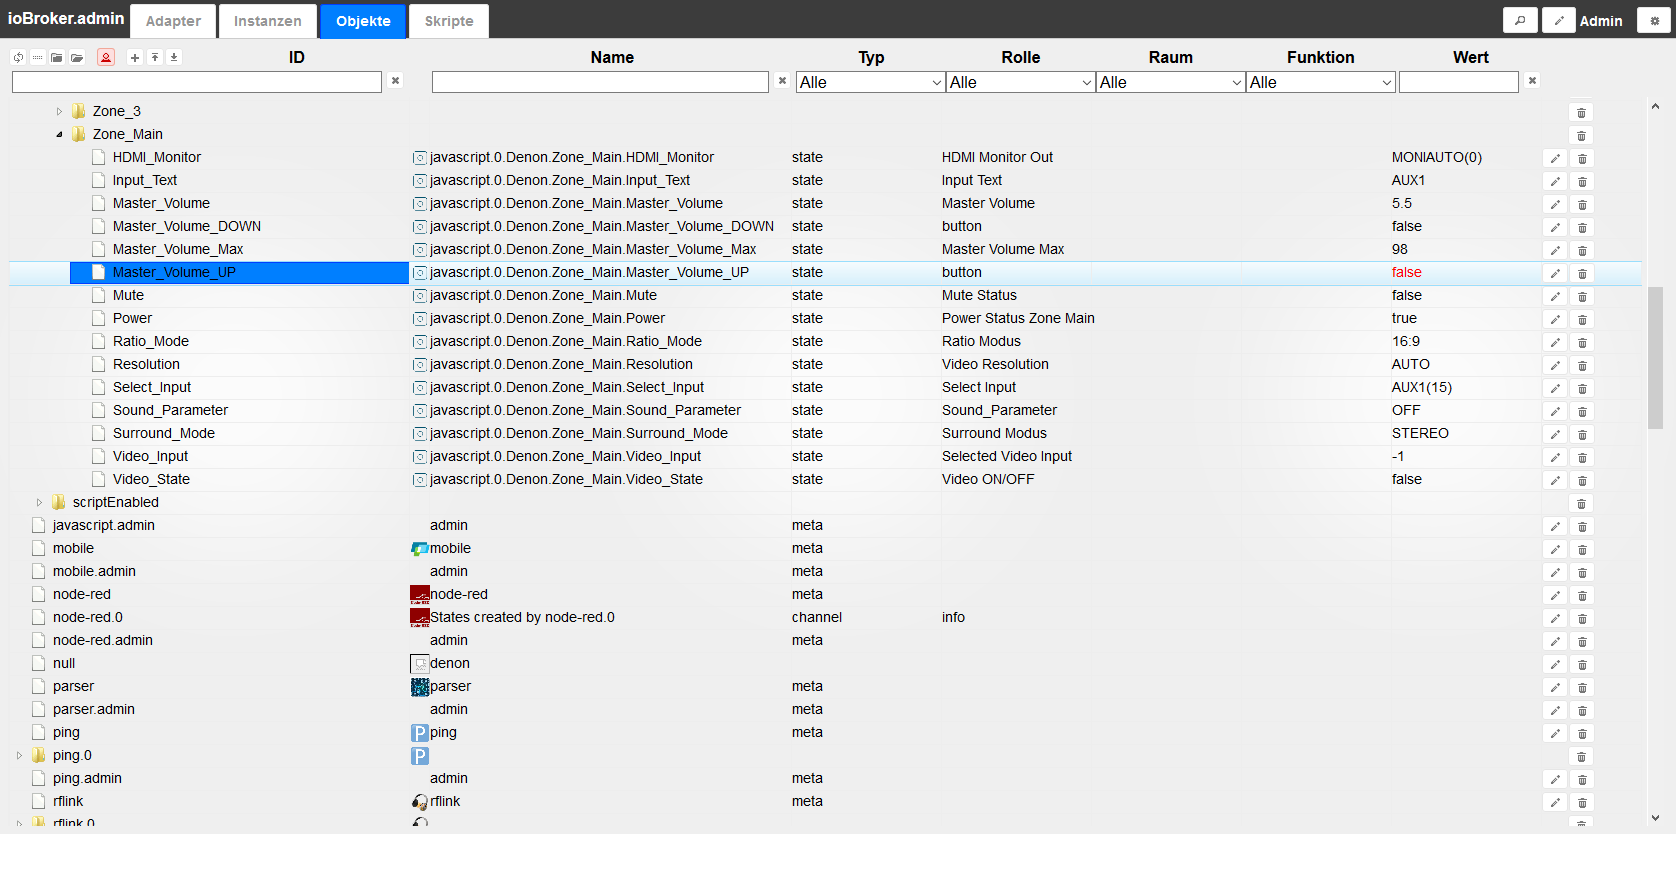Click the vertical scrollbar thumb of the object list
This screenshot has width=1676, height=879.
pos(1655,357)
